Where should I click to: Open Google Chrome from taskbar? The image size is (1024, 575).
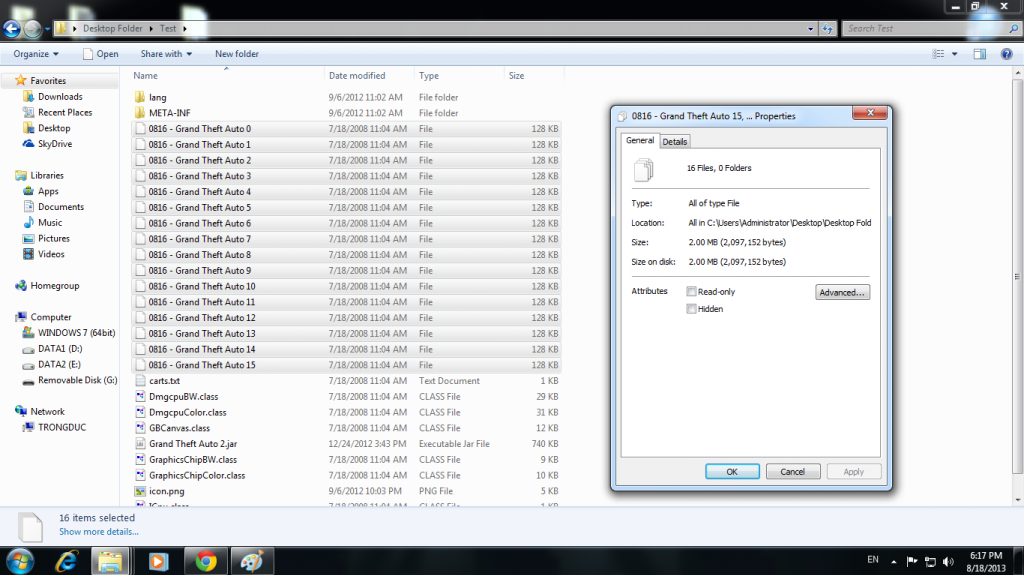click(x=206, y=561)
